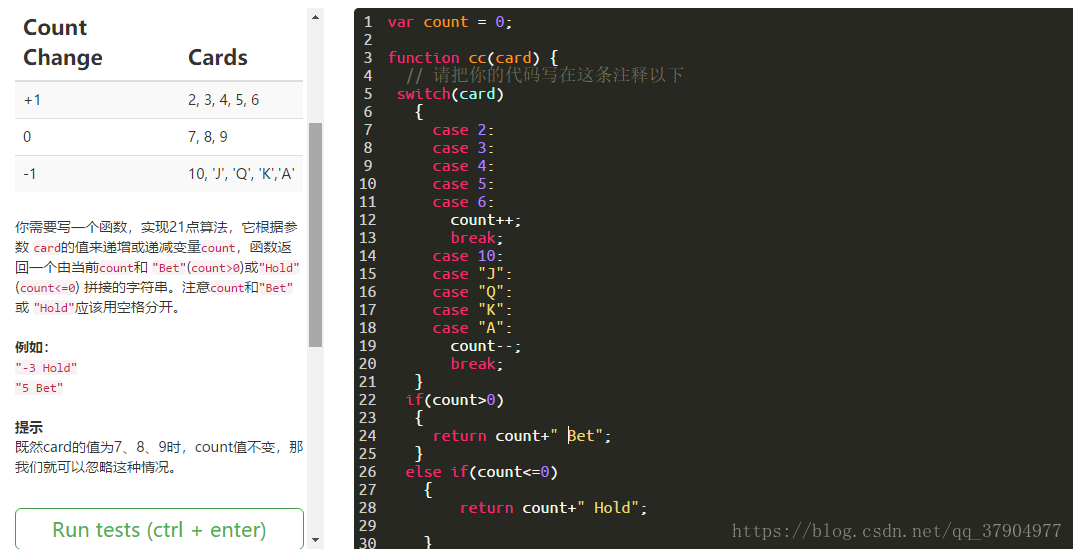The image size is (1073, 551).
Task: Click the 'return count+" Hold";' line
Action: click(553, 508)
